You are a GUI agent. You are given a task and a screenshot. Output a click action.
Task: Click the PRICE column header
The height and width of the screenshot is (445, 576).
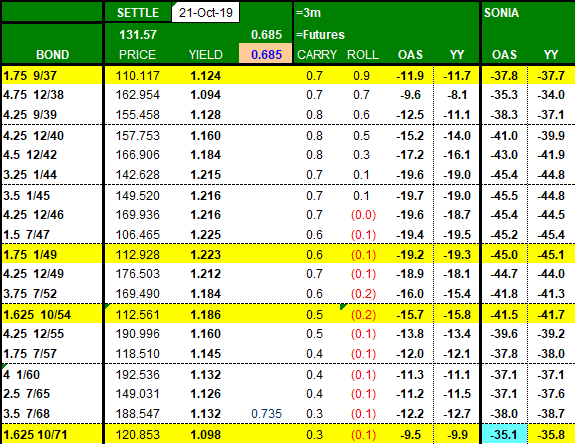coord(137,54)
